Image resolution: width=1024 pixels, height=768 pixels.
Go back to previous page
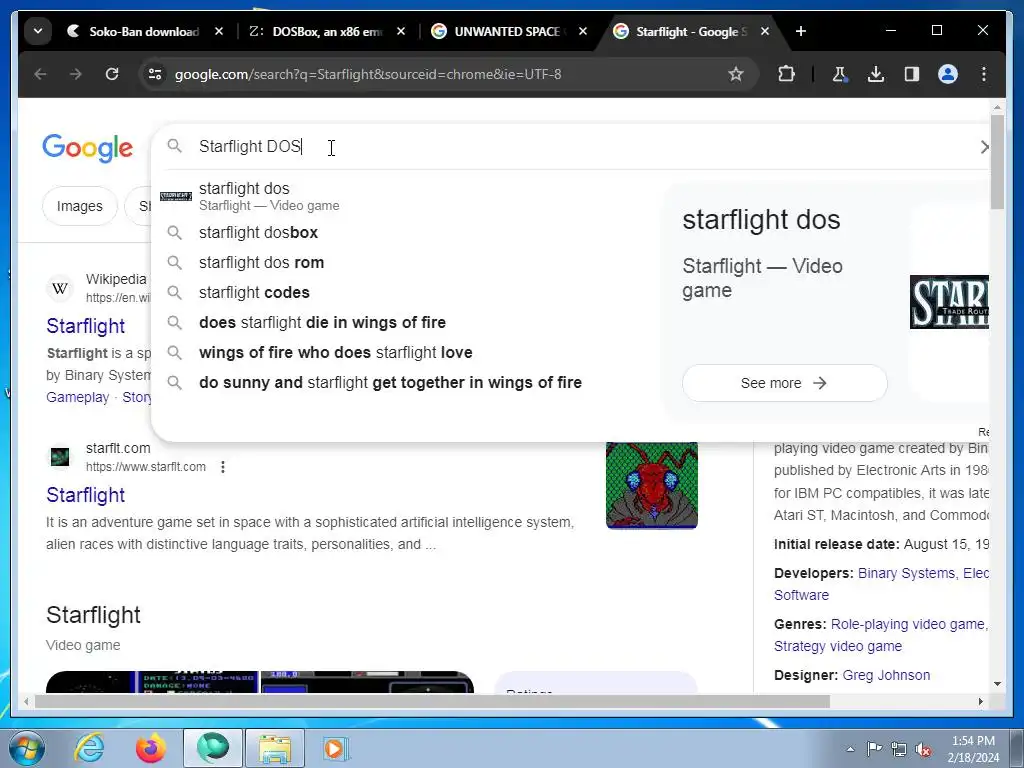(x=40, y=74)
